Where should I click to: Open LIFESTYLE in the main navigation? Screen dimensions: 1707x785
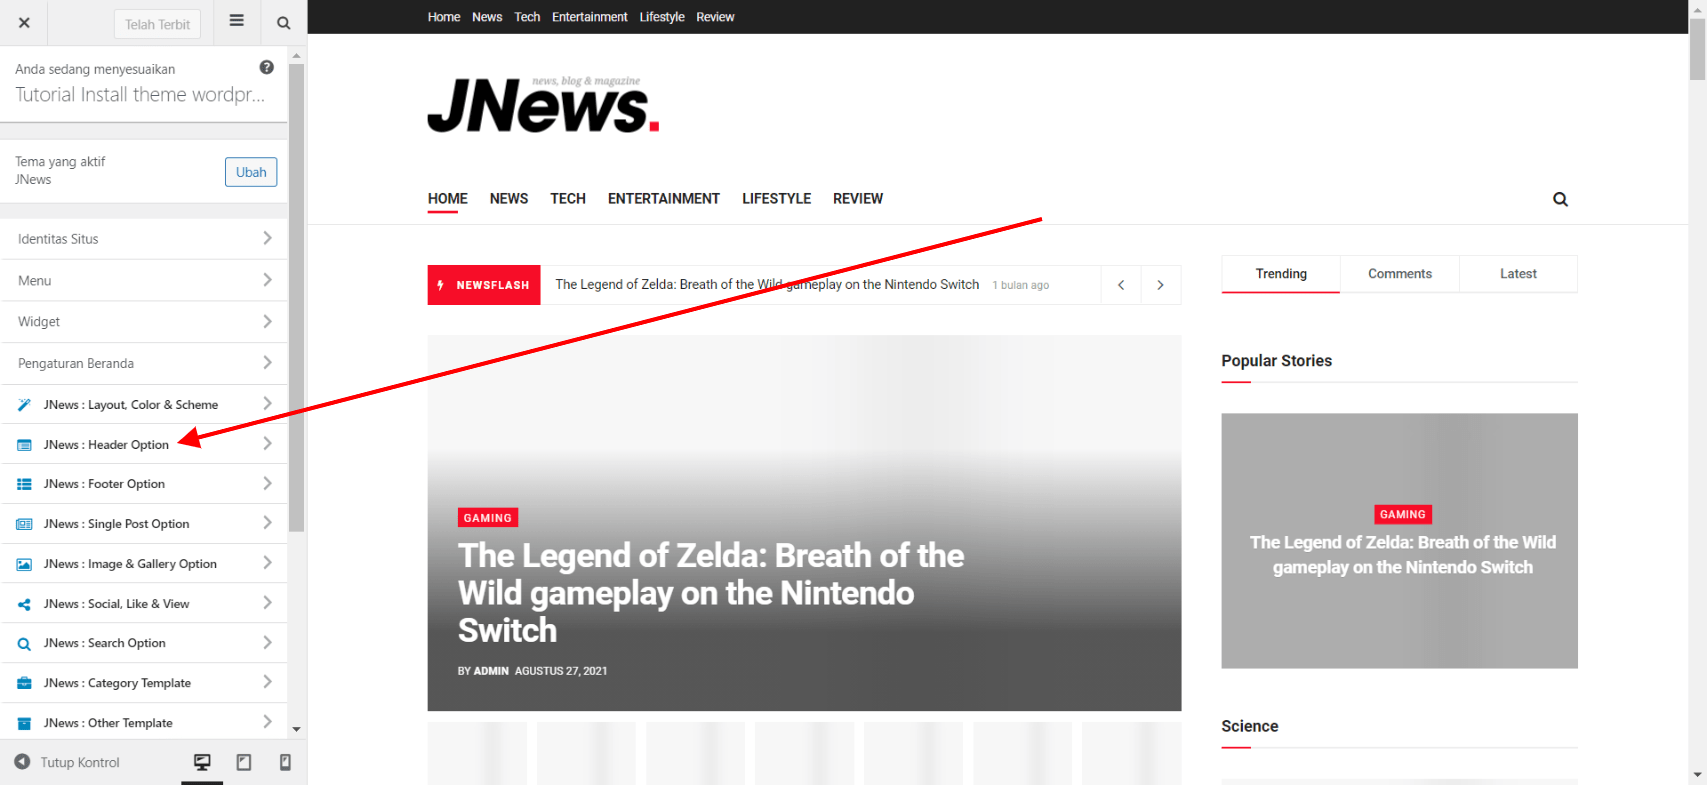pos(776,199)
